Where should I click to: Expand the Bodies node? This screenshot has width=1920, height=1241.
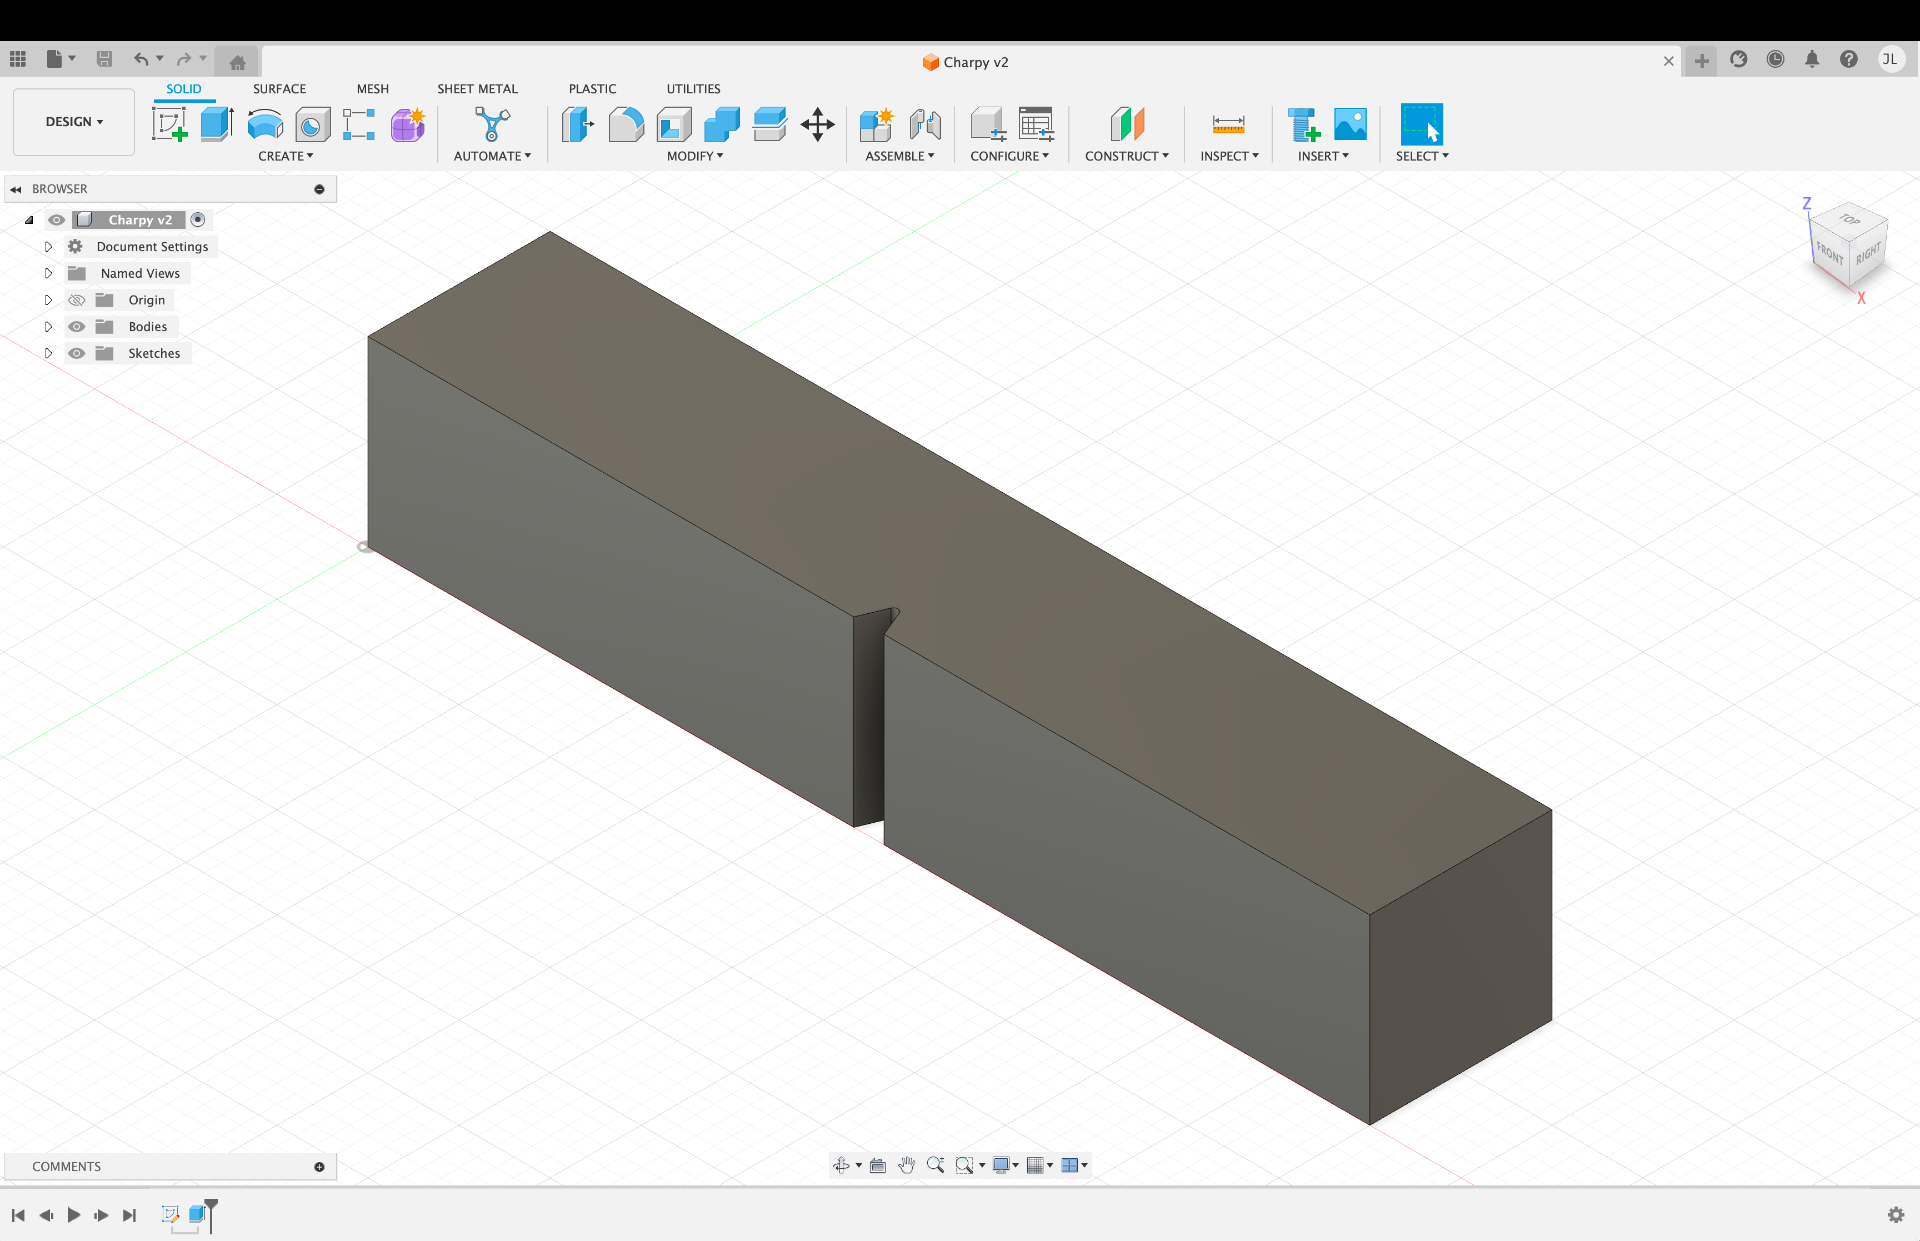(x=48, y=327)
